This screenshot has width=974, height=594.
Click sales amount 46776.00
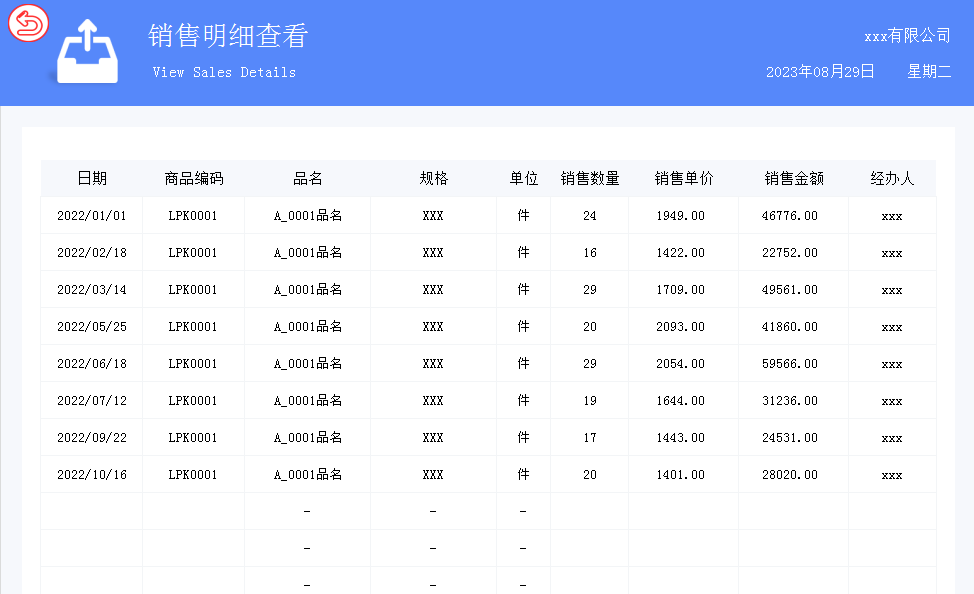pos(790,216)
